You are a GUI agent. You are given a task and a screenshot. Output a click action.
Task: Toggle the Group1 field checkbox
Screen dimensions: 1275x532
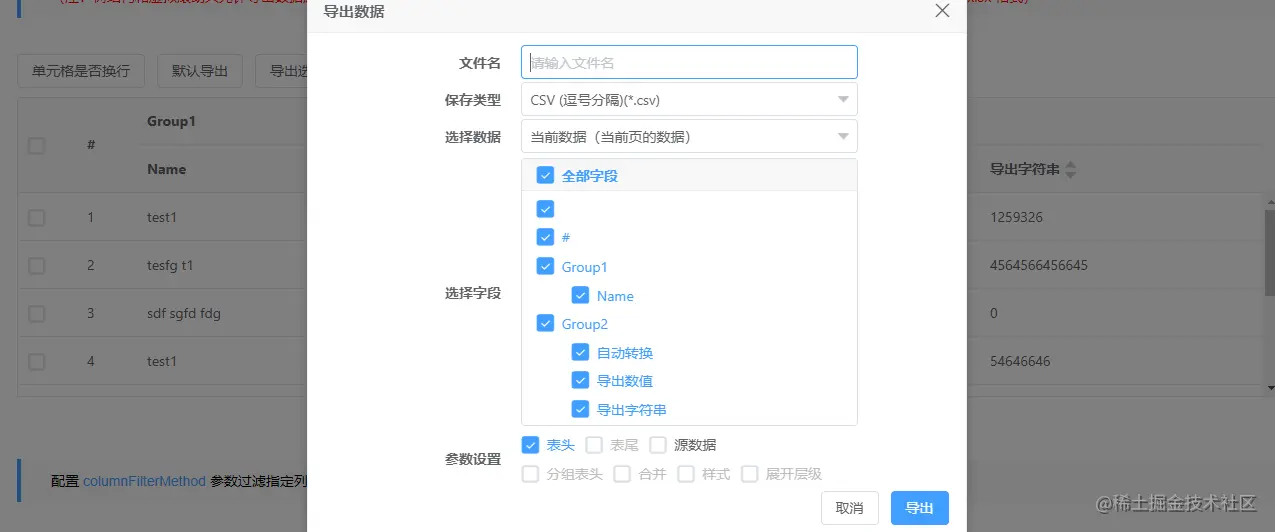pos(545,267)
